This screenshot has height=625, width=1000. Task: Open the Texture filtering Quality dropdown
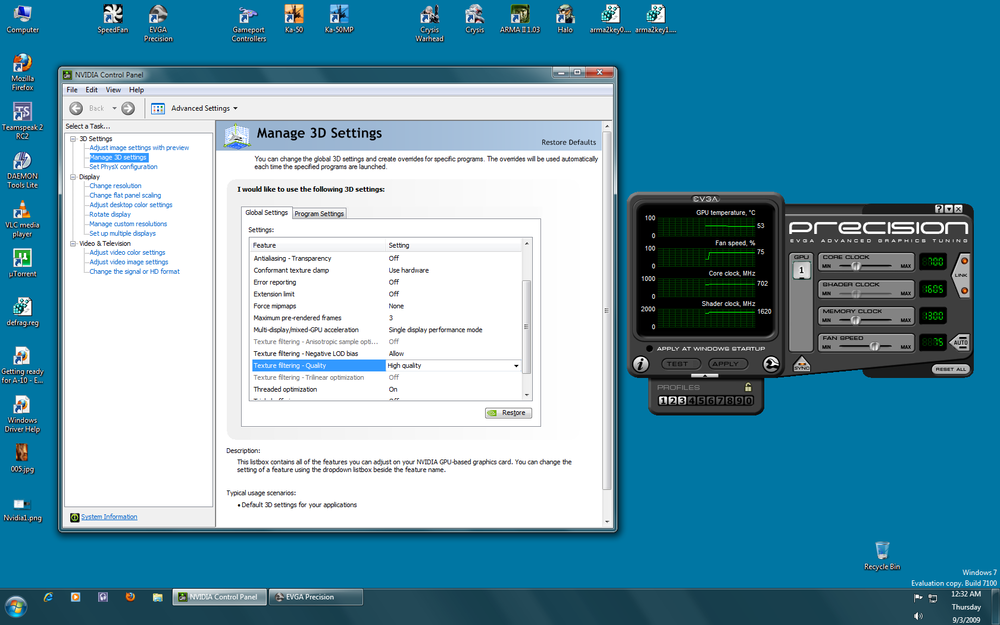point(518,365)
